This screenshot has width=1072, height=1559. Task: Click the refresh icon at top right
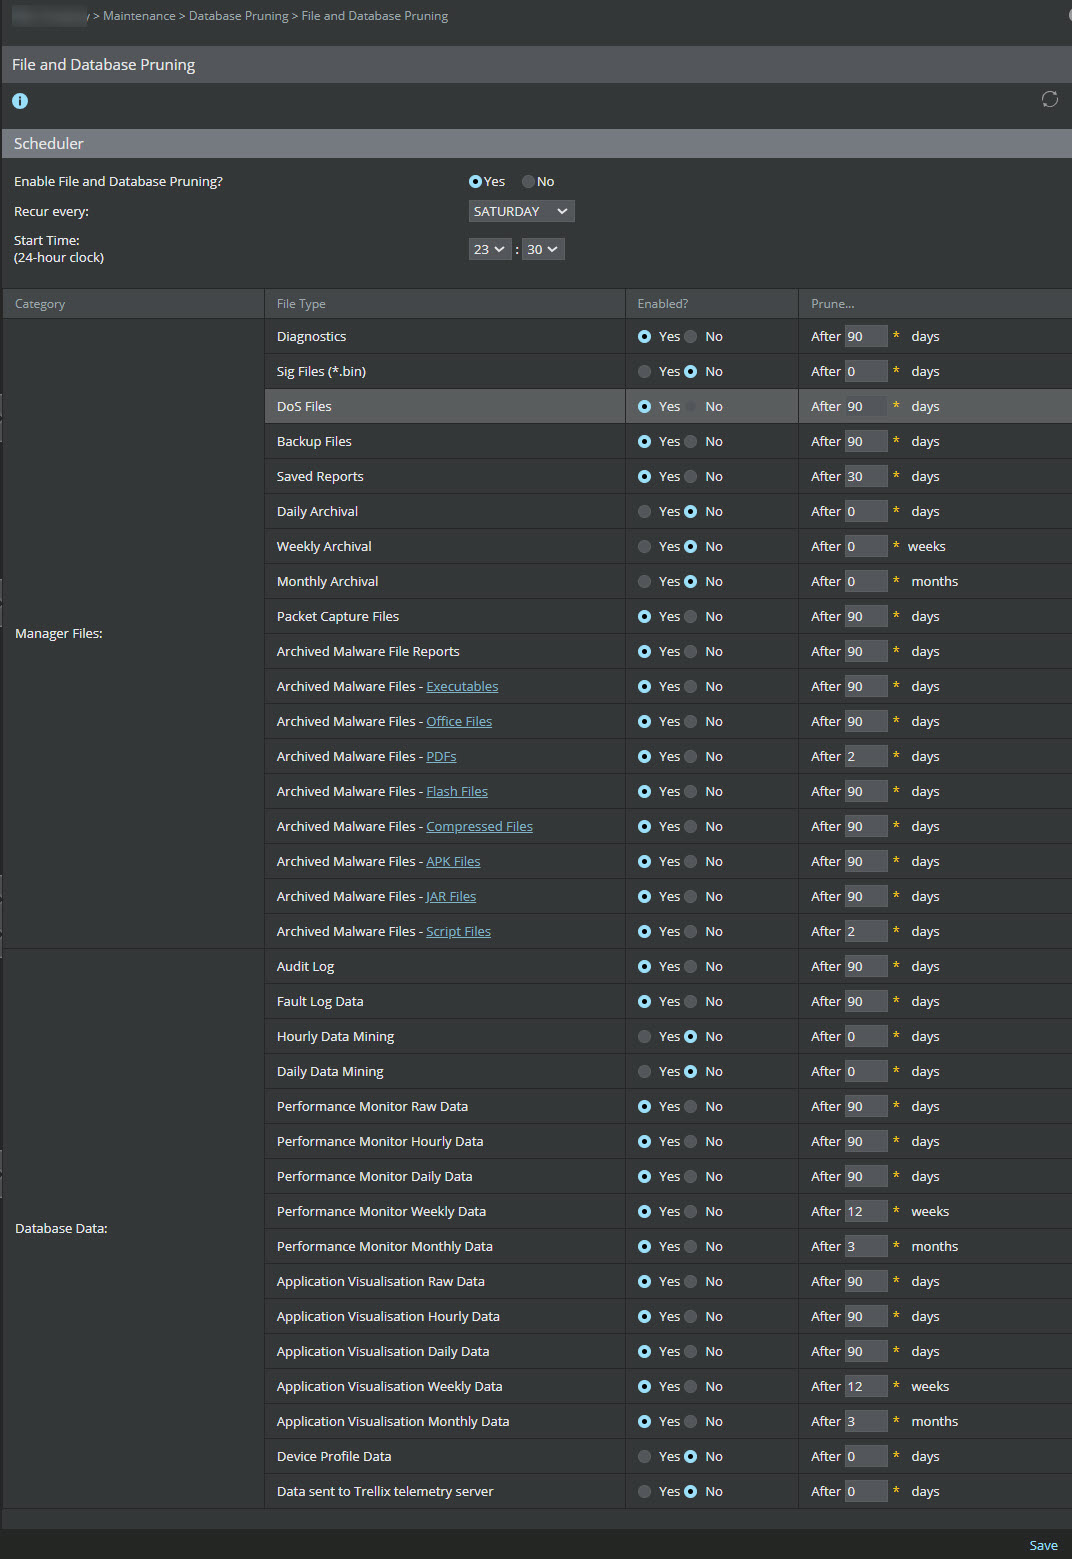(x=1049, y=99)
